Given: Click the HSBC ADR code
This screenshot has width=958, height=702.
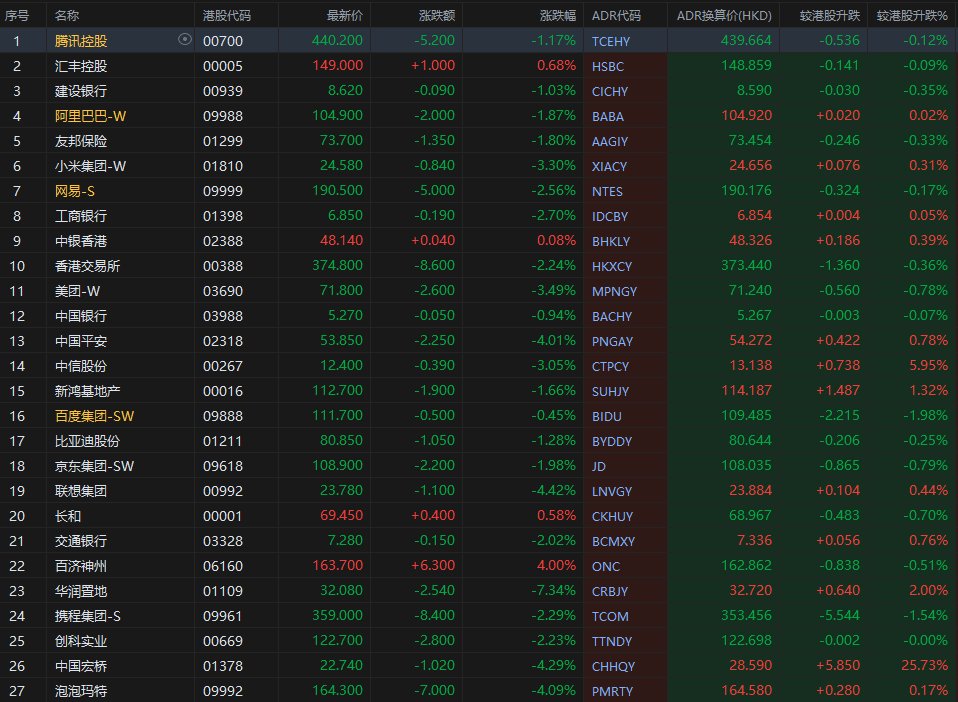Looking at the screenshot, I should [x=607, y=67].
